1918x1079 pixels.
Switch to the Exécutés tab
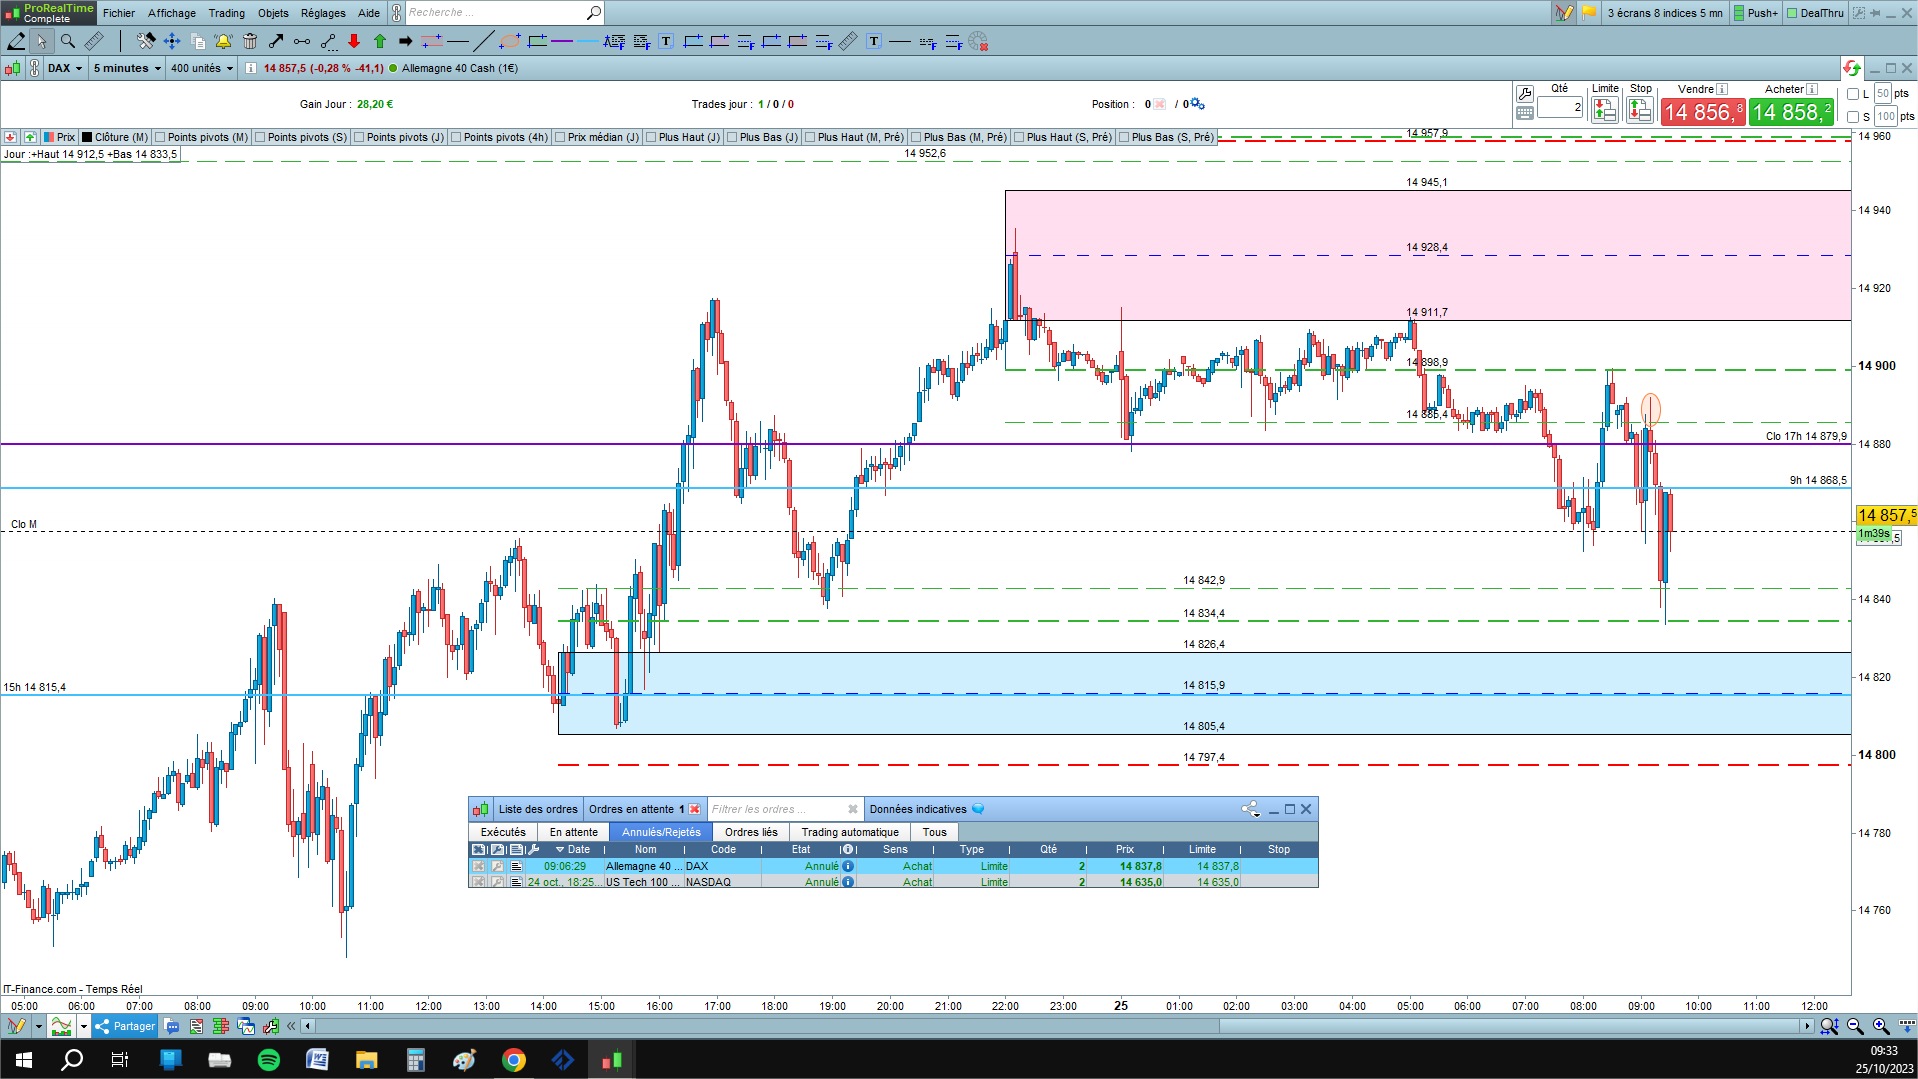coord(503,832)
